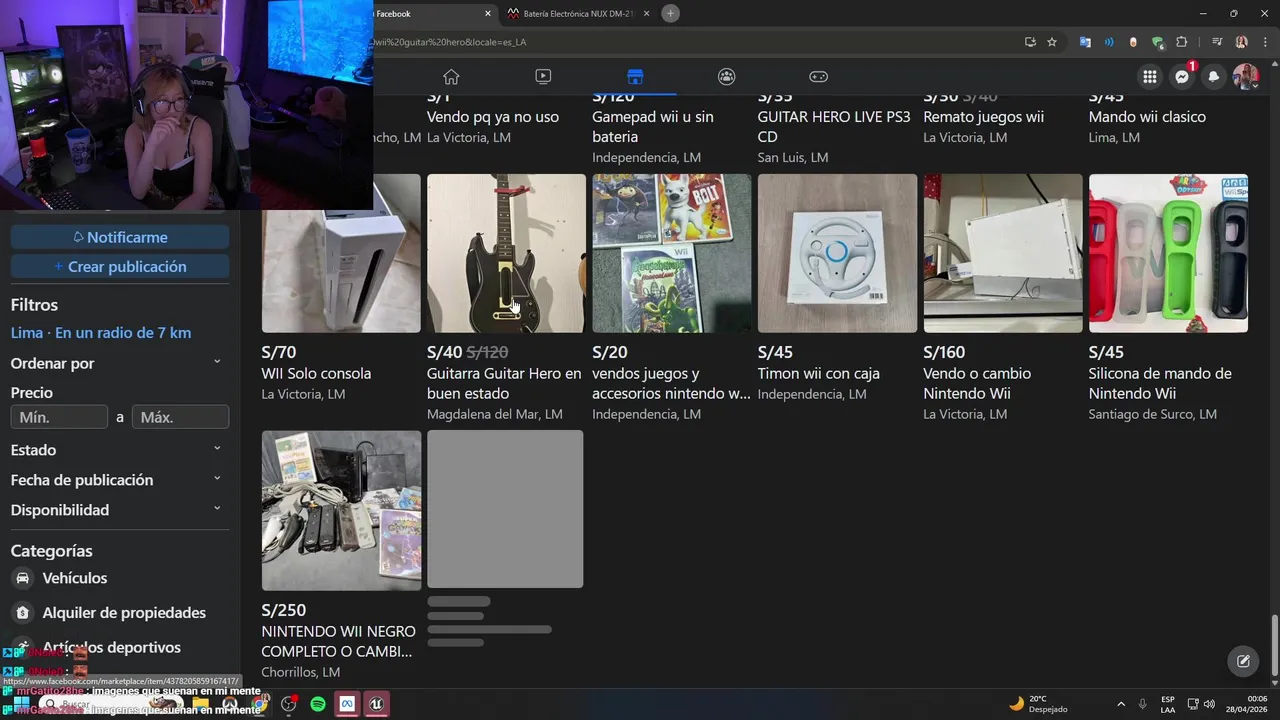Open Spotify from the taskbar

318,704
